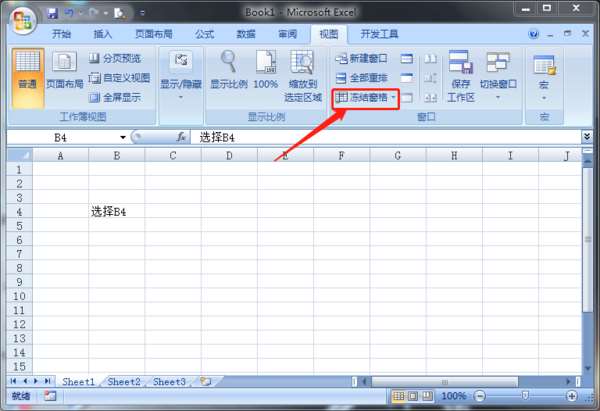Click the synchronous scrolling icon
The height and width of the screenshot is (411, 600).
[430, 78]
